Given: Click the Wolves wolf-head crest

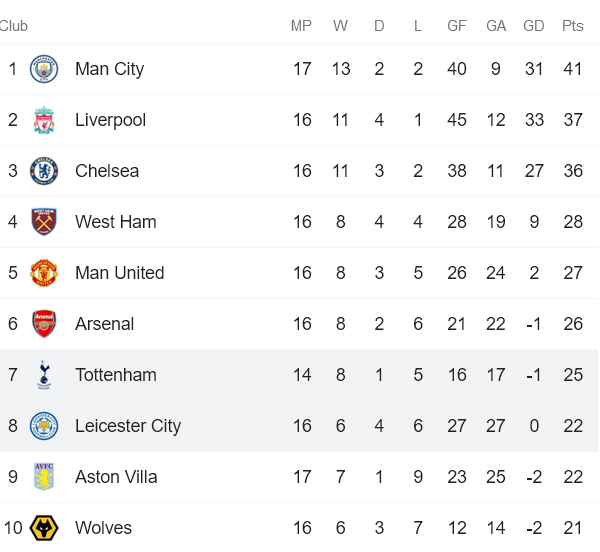Looking at the screenshot, I should (x=44, y=528).
